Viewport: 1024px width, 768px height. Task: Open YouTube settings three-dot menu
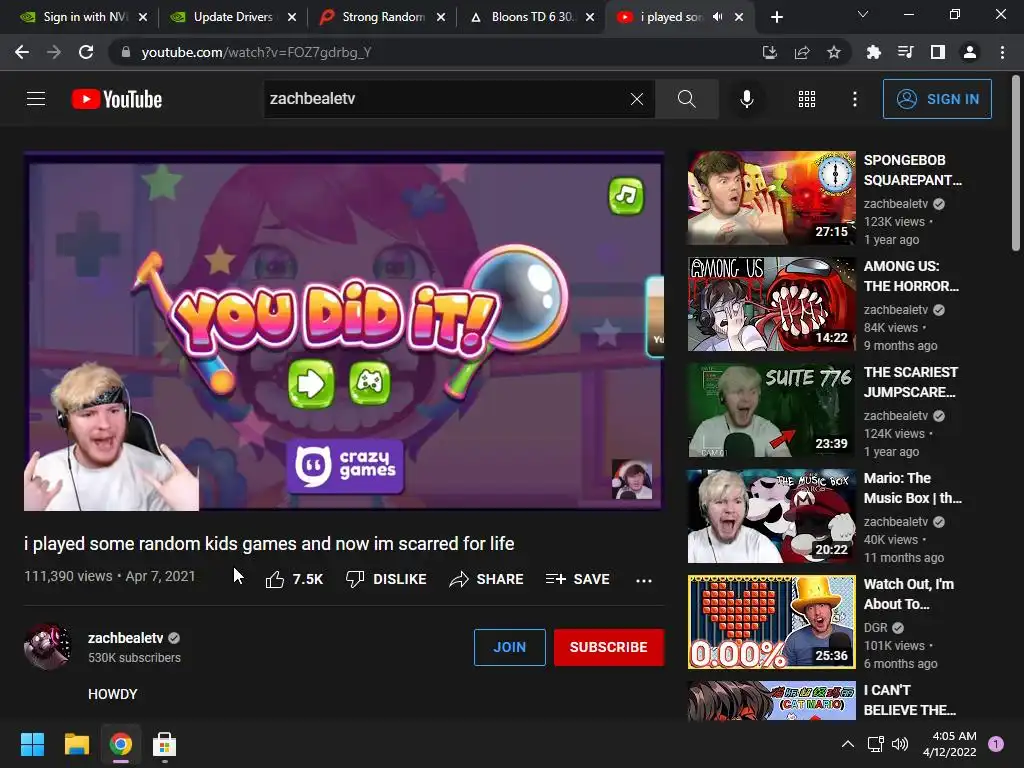pos(855,99)
